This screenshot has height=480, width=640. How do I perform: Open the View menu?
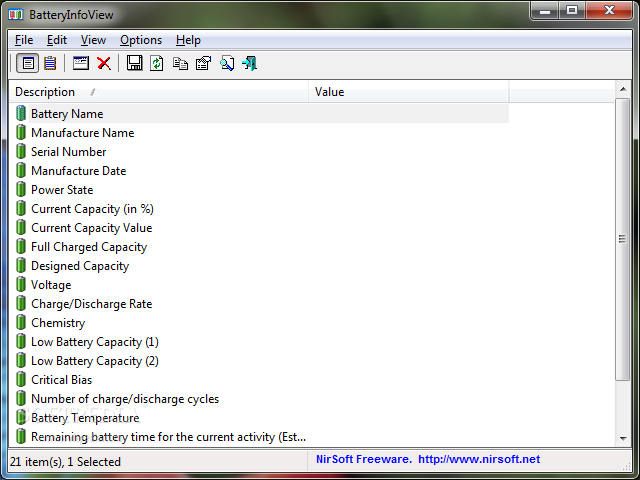pyautogui.click(x=93, y=40)
